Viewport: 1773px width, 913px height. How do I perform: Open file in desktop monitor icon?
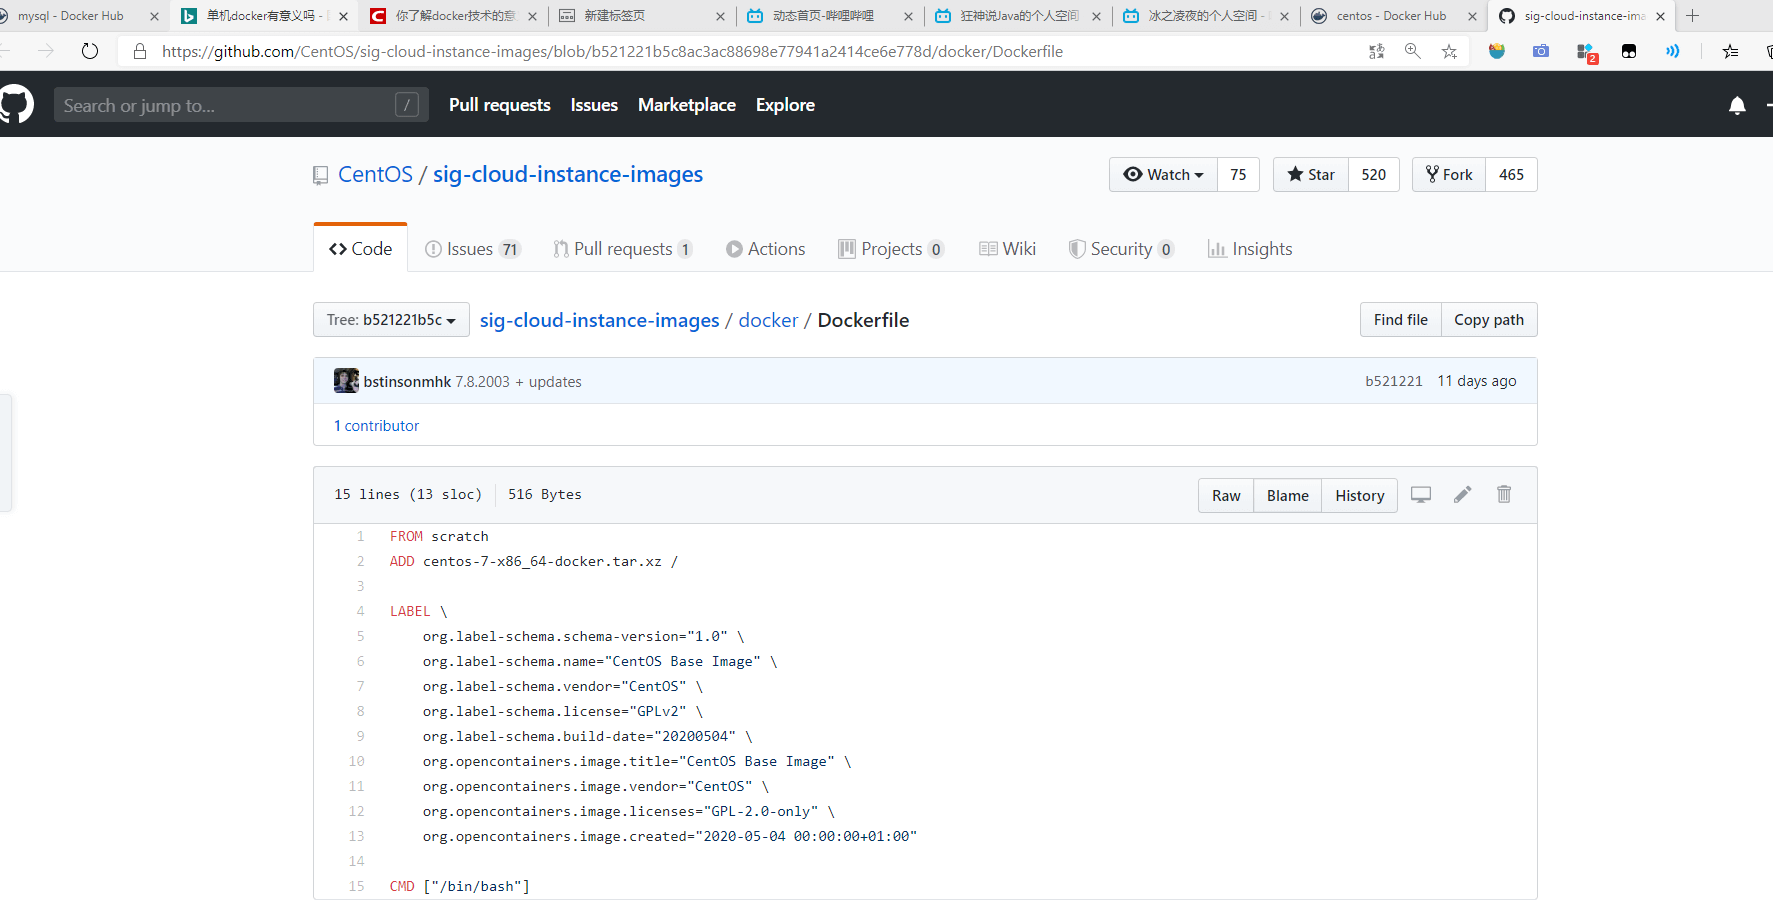click(1420, 494)
